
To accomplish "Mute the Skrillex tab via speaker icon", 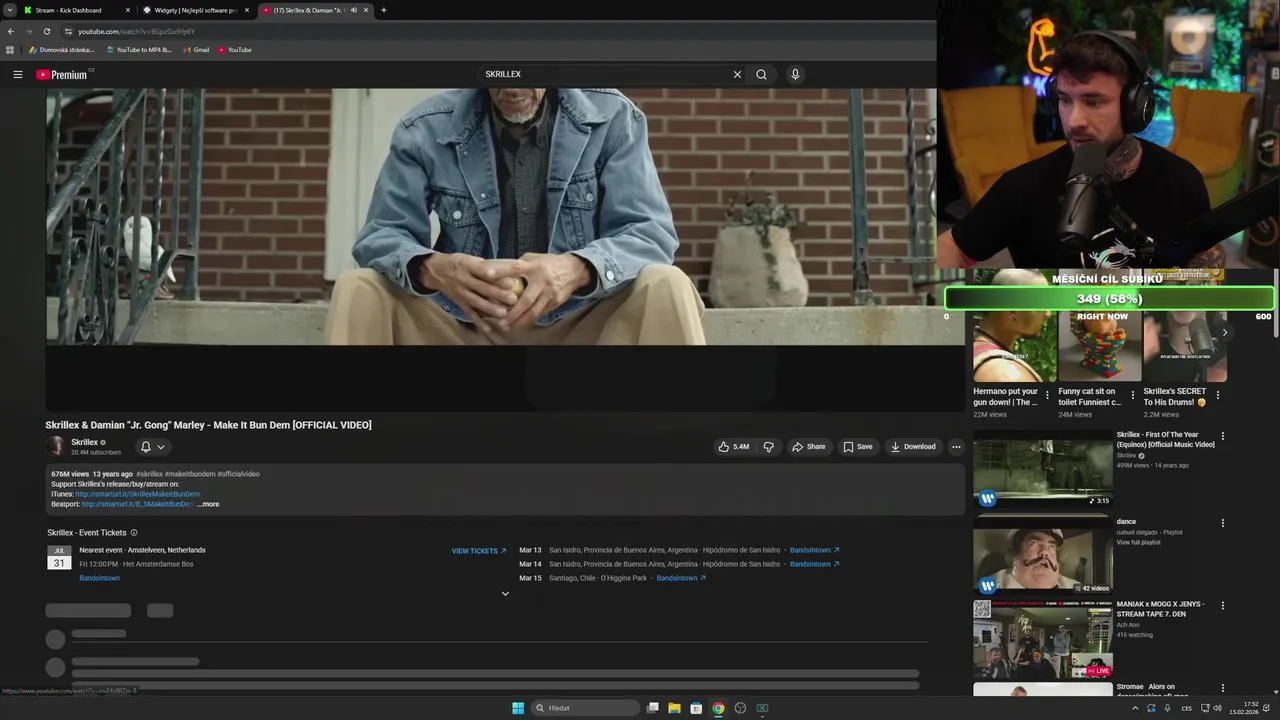I will tap(353, 10).
